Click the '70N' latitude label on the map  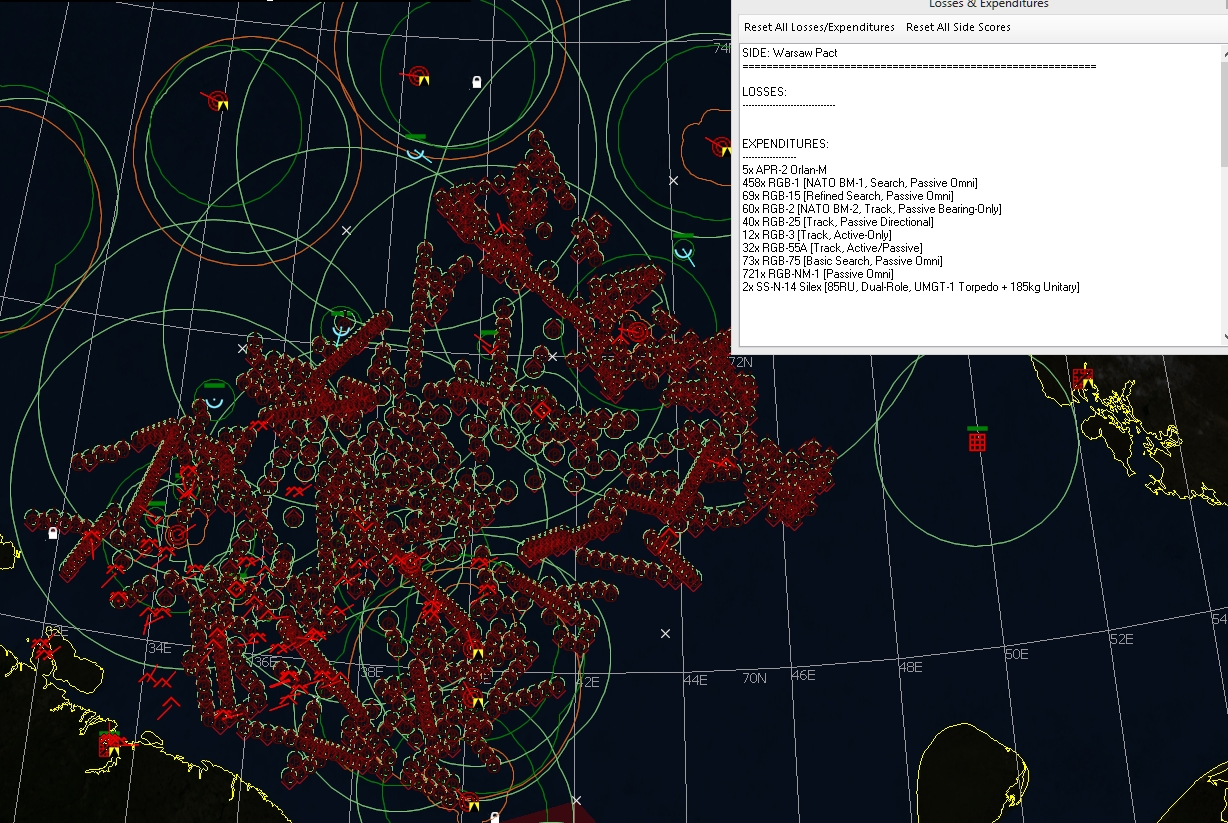click(x=754, y=678)
